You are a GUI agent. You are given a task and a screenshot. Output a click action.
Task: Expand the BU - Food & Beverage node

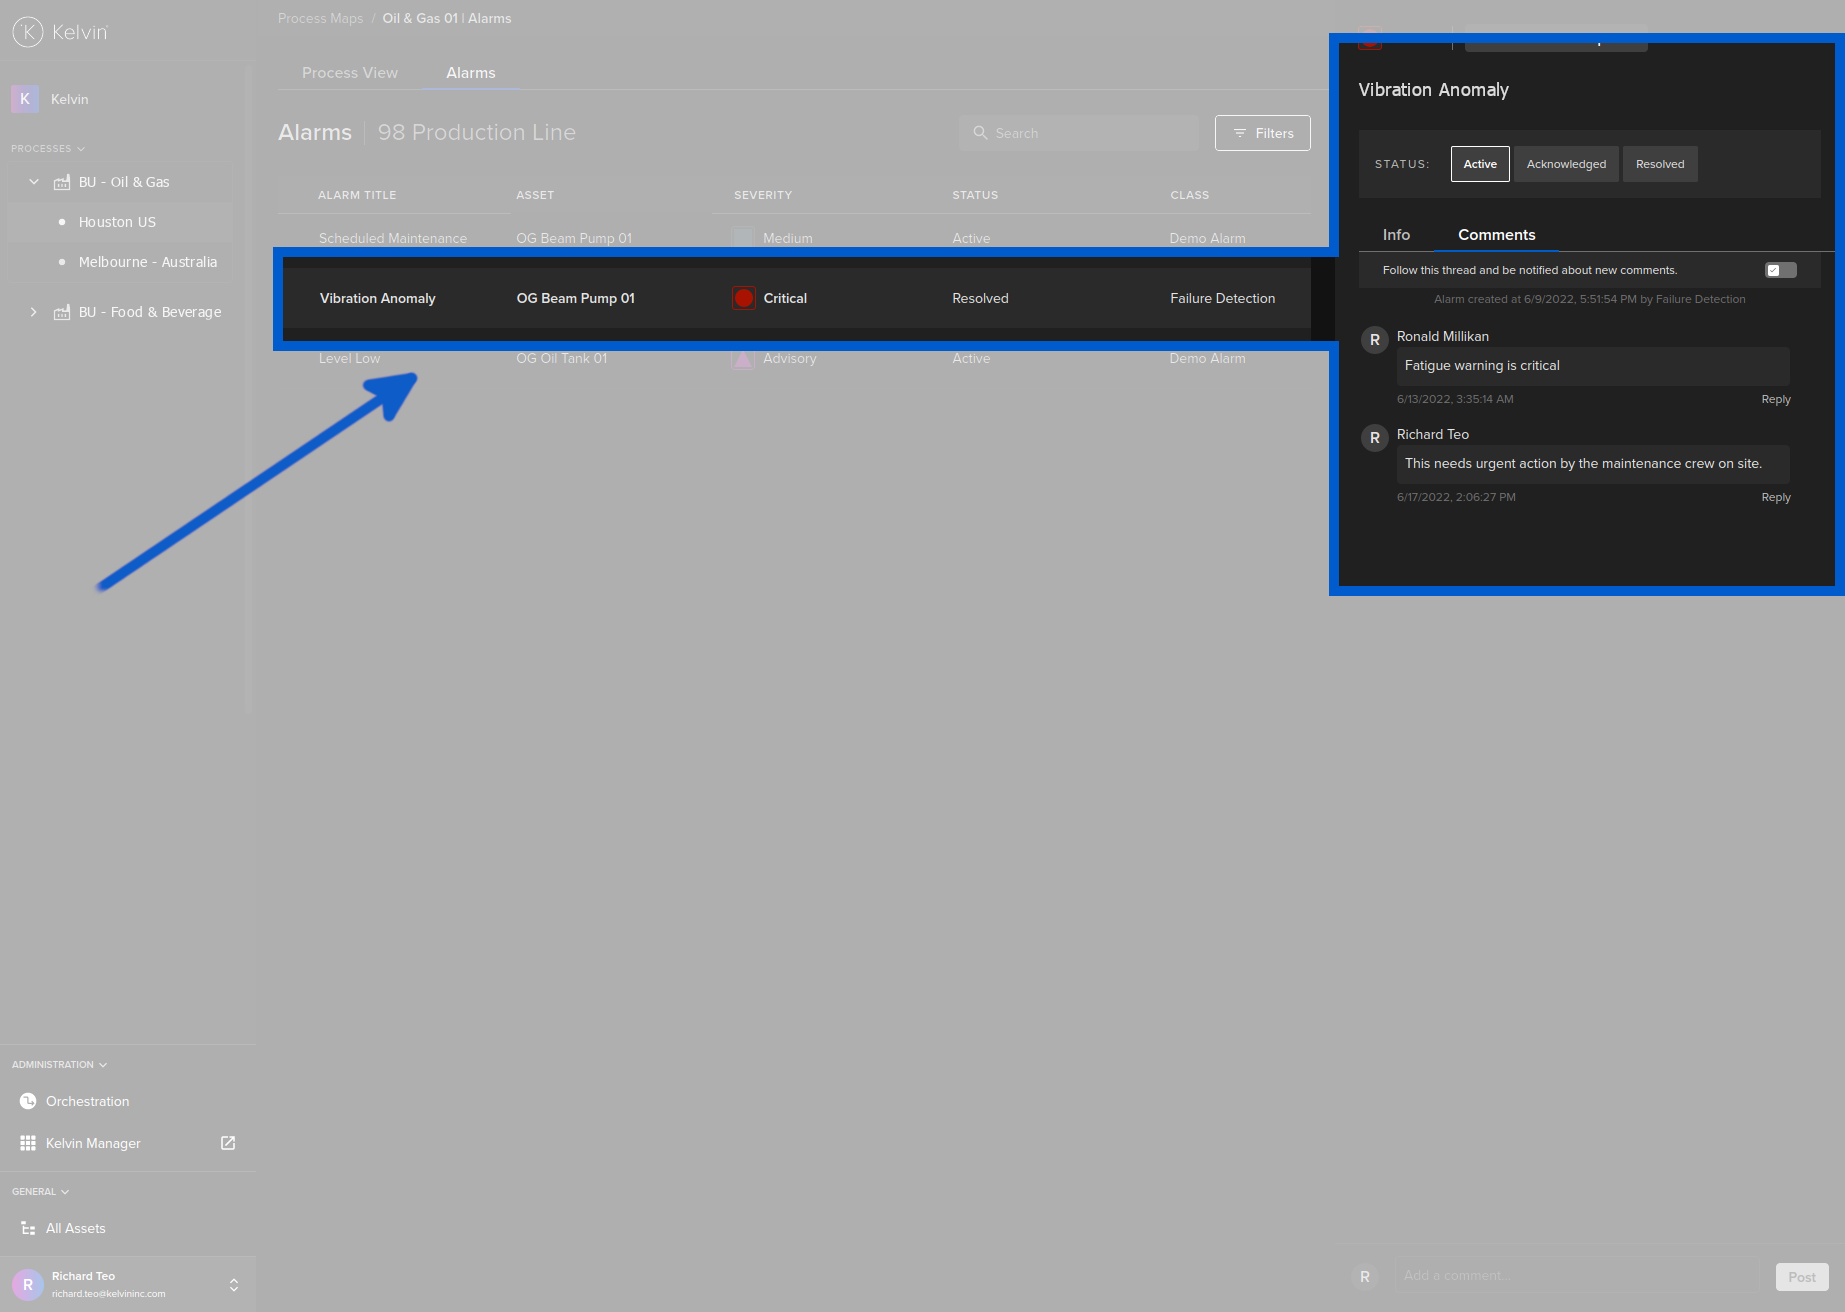click(x=34, y=312)
